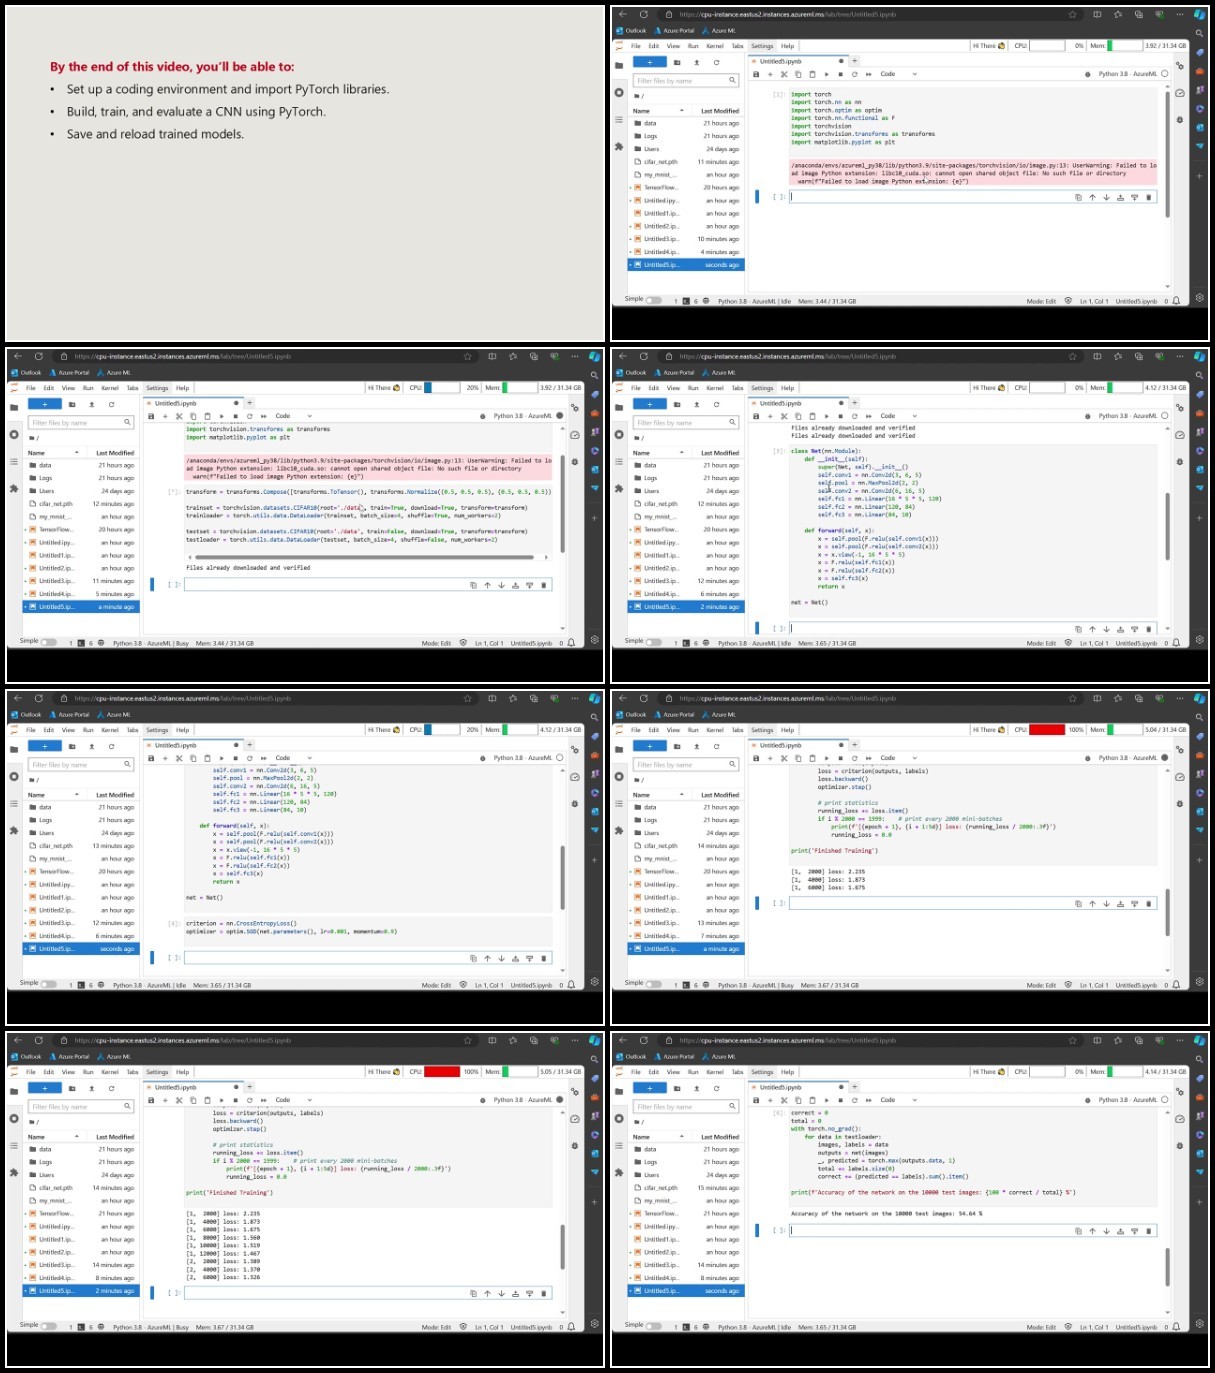Toggle Simple mode in the CIFAR10 dataset frame
The width and height of the screenshot is (1215, 1373).
pyautogui.click(x=49, y=642)
